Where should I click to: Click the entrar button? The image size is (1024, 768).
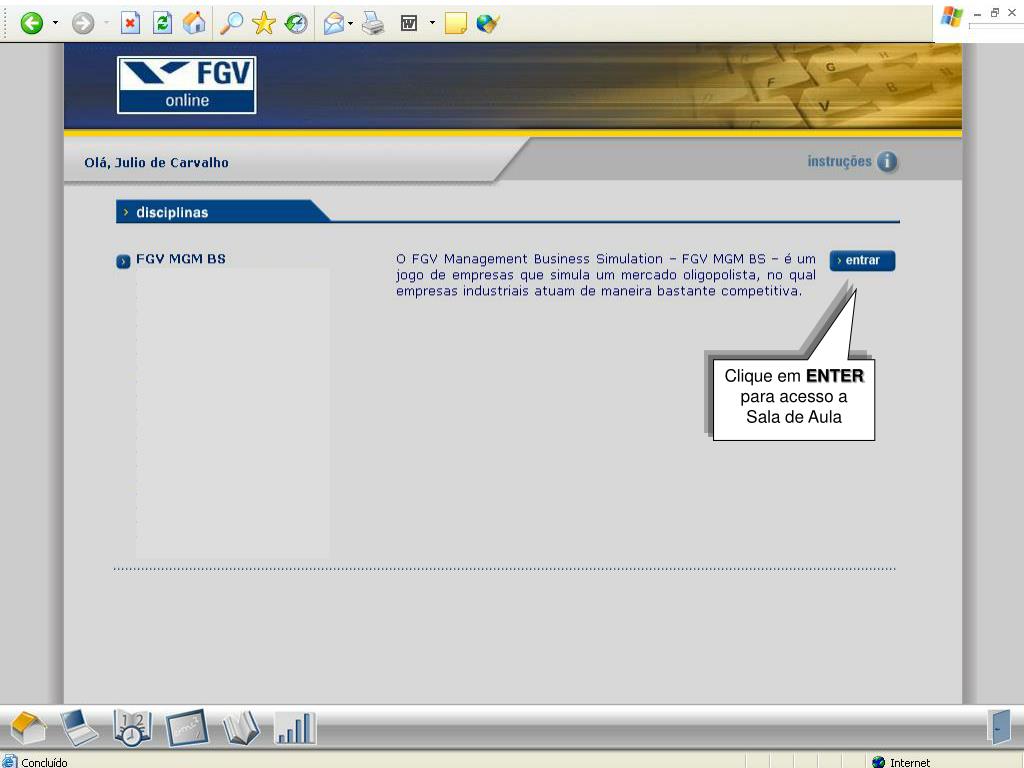[x=862, y=260]
